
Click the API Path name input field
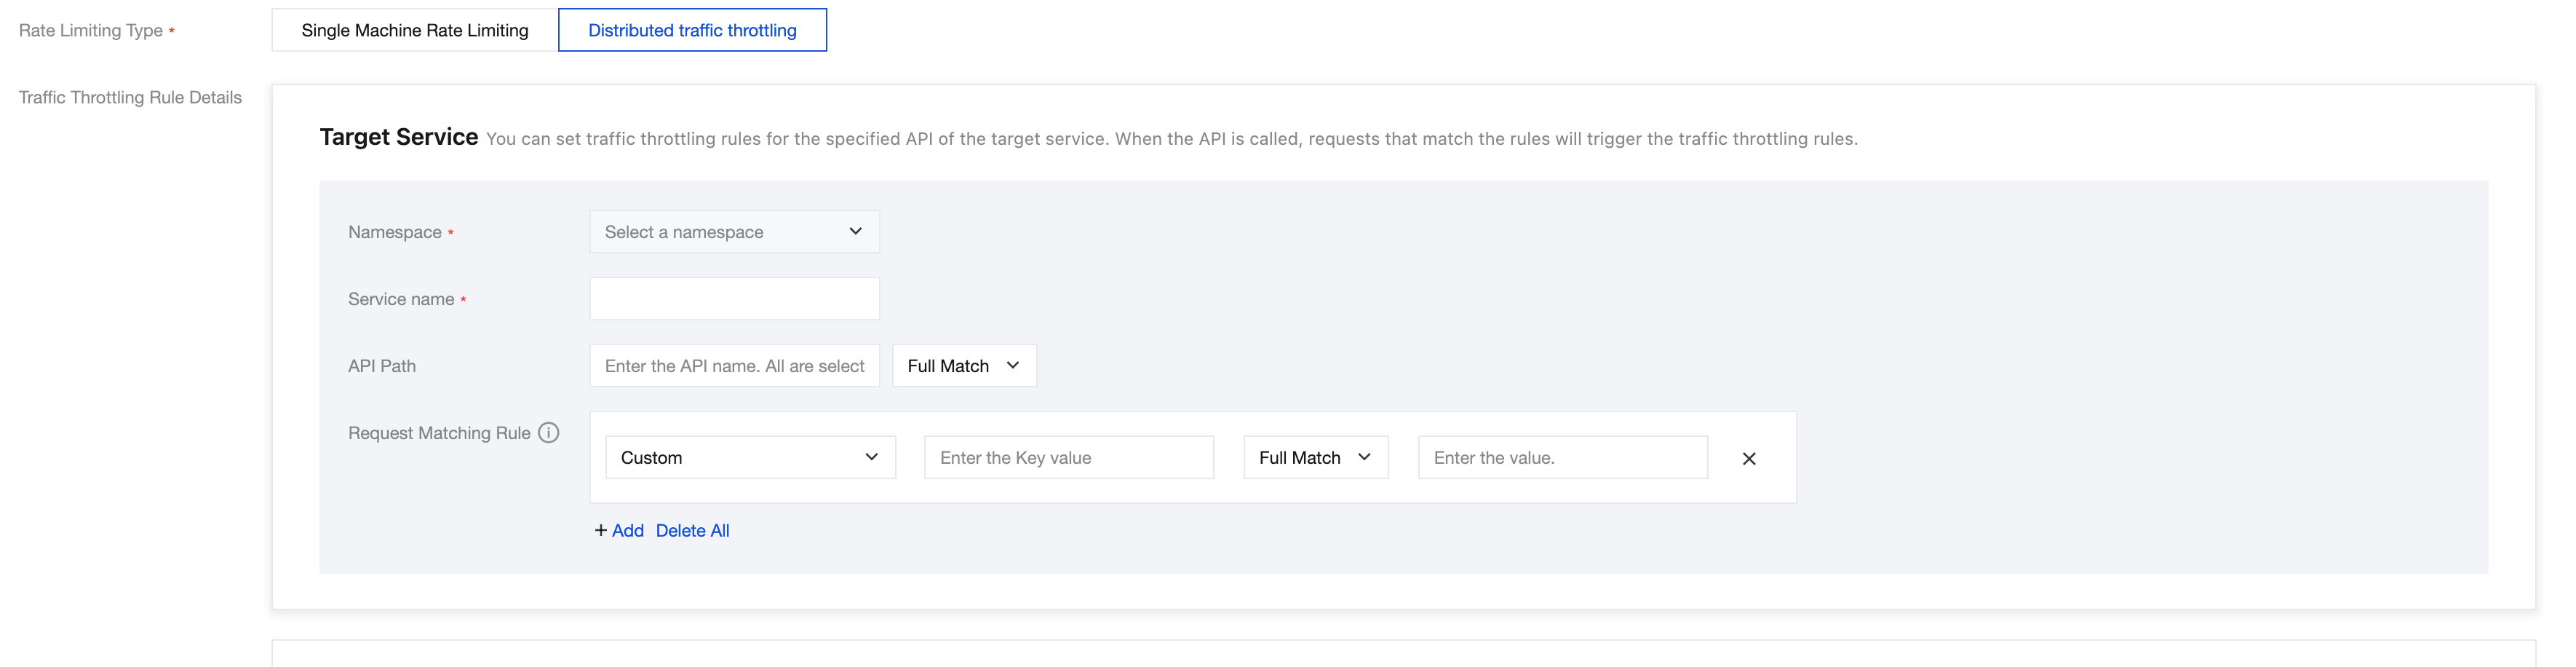coord(734,365)
